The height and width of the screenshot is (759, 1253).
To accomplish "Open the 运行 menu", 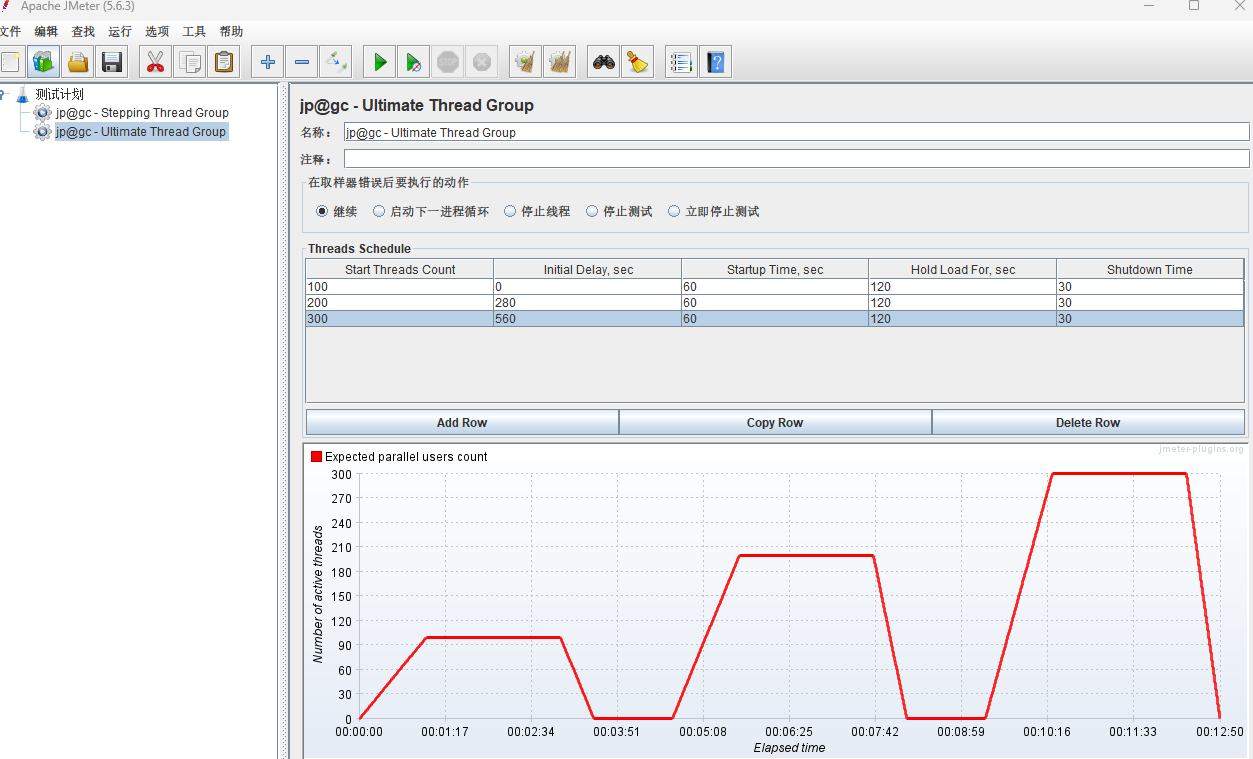I will 120,31.
